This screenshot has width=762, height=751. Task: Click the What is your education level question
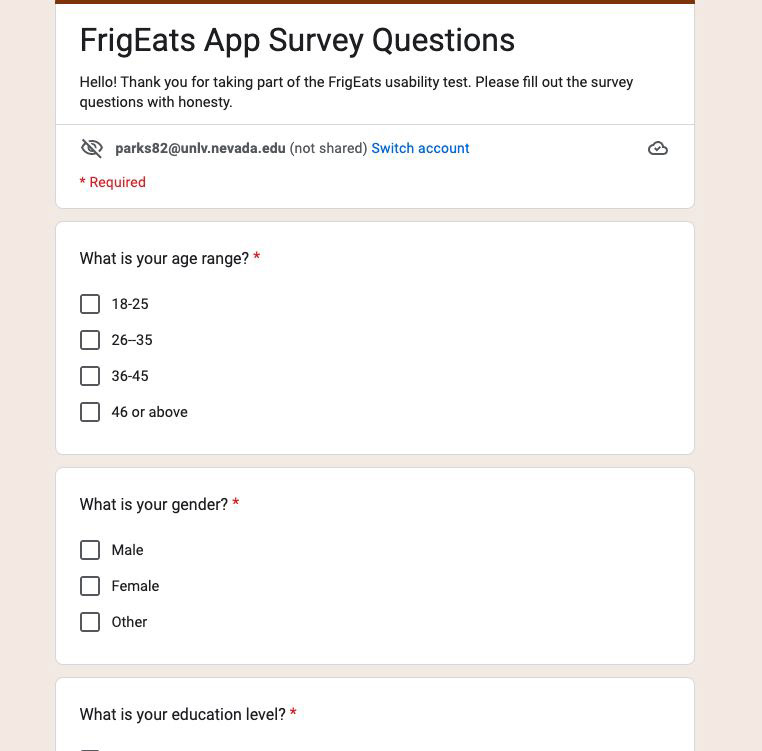click(182, 714)
